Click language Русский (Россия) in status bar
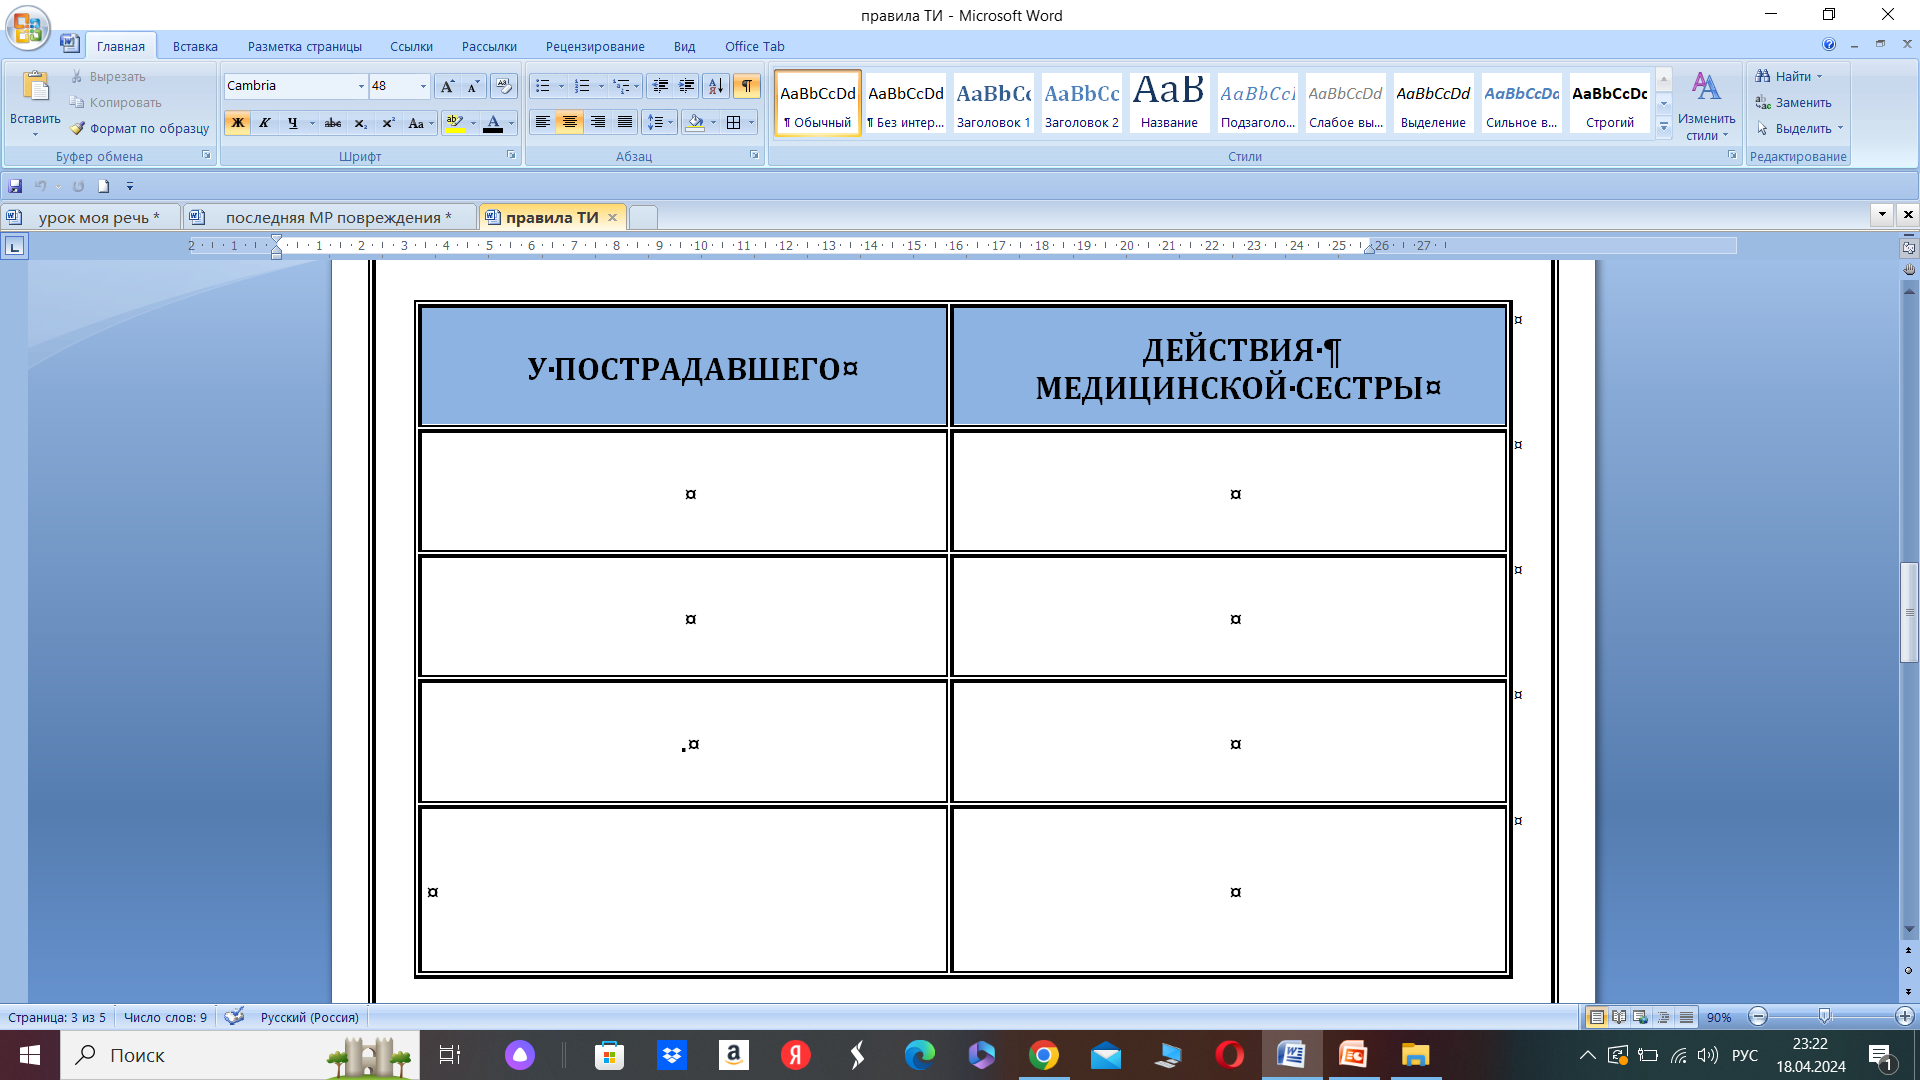This screenshot has width=1920, height=1080. pos(309,1017)
